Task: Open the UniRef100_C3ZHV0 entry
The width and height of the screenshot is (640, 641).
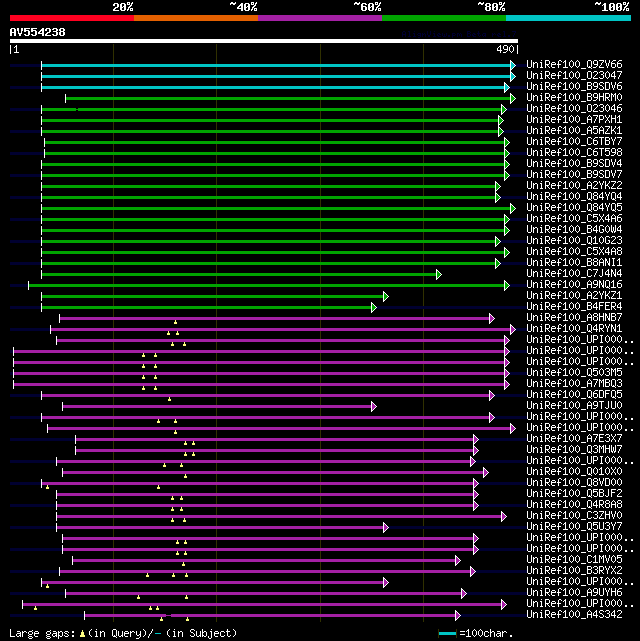Action: 574,516
